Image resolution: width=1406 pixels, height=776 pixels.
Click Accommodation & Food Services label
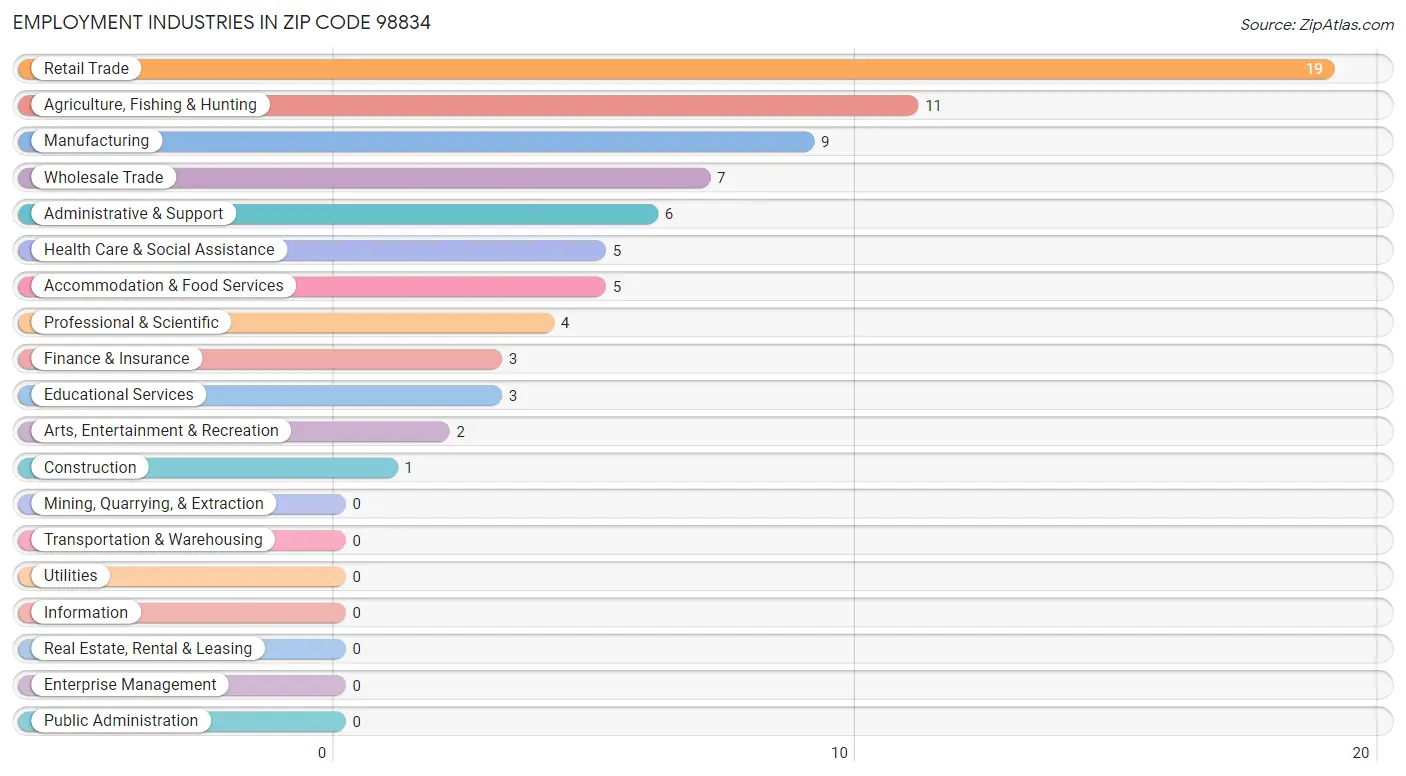[164, 286]
